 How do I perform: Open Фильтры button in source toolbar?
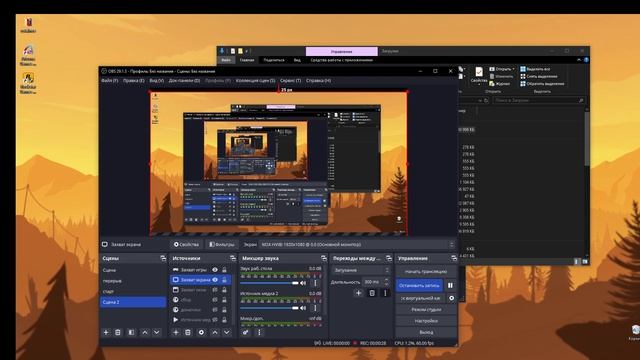tap(222, 244)
